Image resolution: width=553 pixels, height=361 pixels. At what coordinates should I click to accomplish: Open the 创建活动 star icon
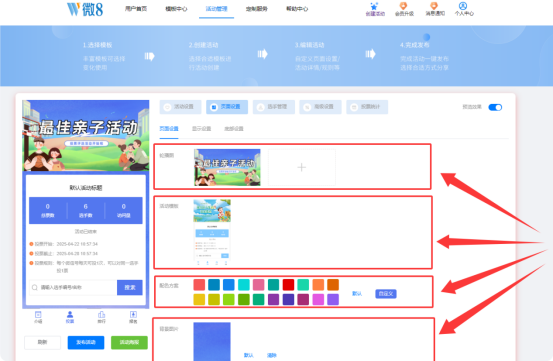pos(375,7)
